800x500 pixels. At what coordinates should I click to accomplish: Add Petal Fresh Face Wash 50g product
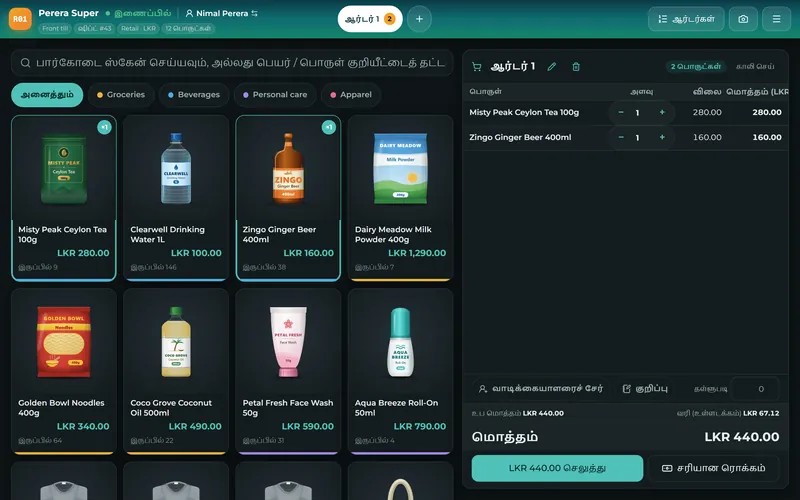(x=288, y=371)
